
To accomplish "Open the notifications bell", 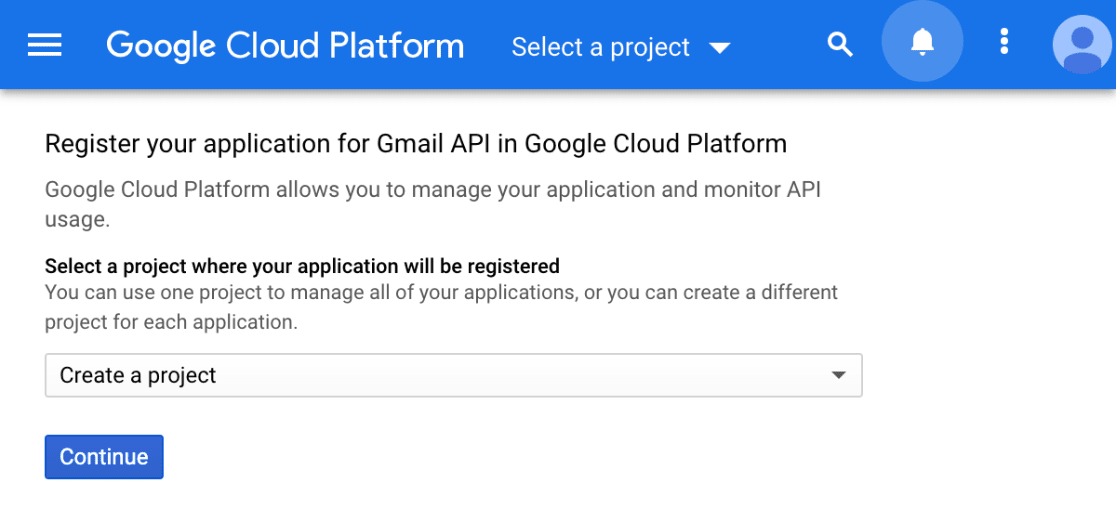I will [922, 41].
